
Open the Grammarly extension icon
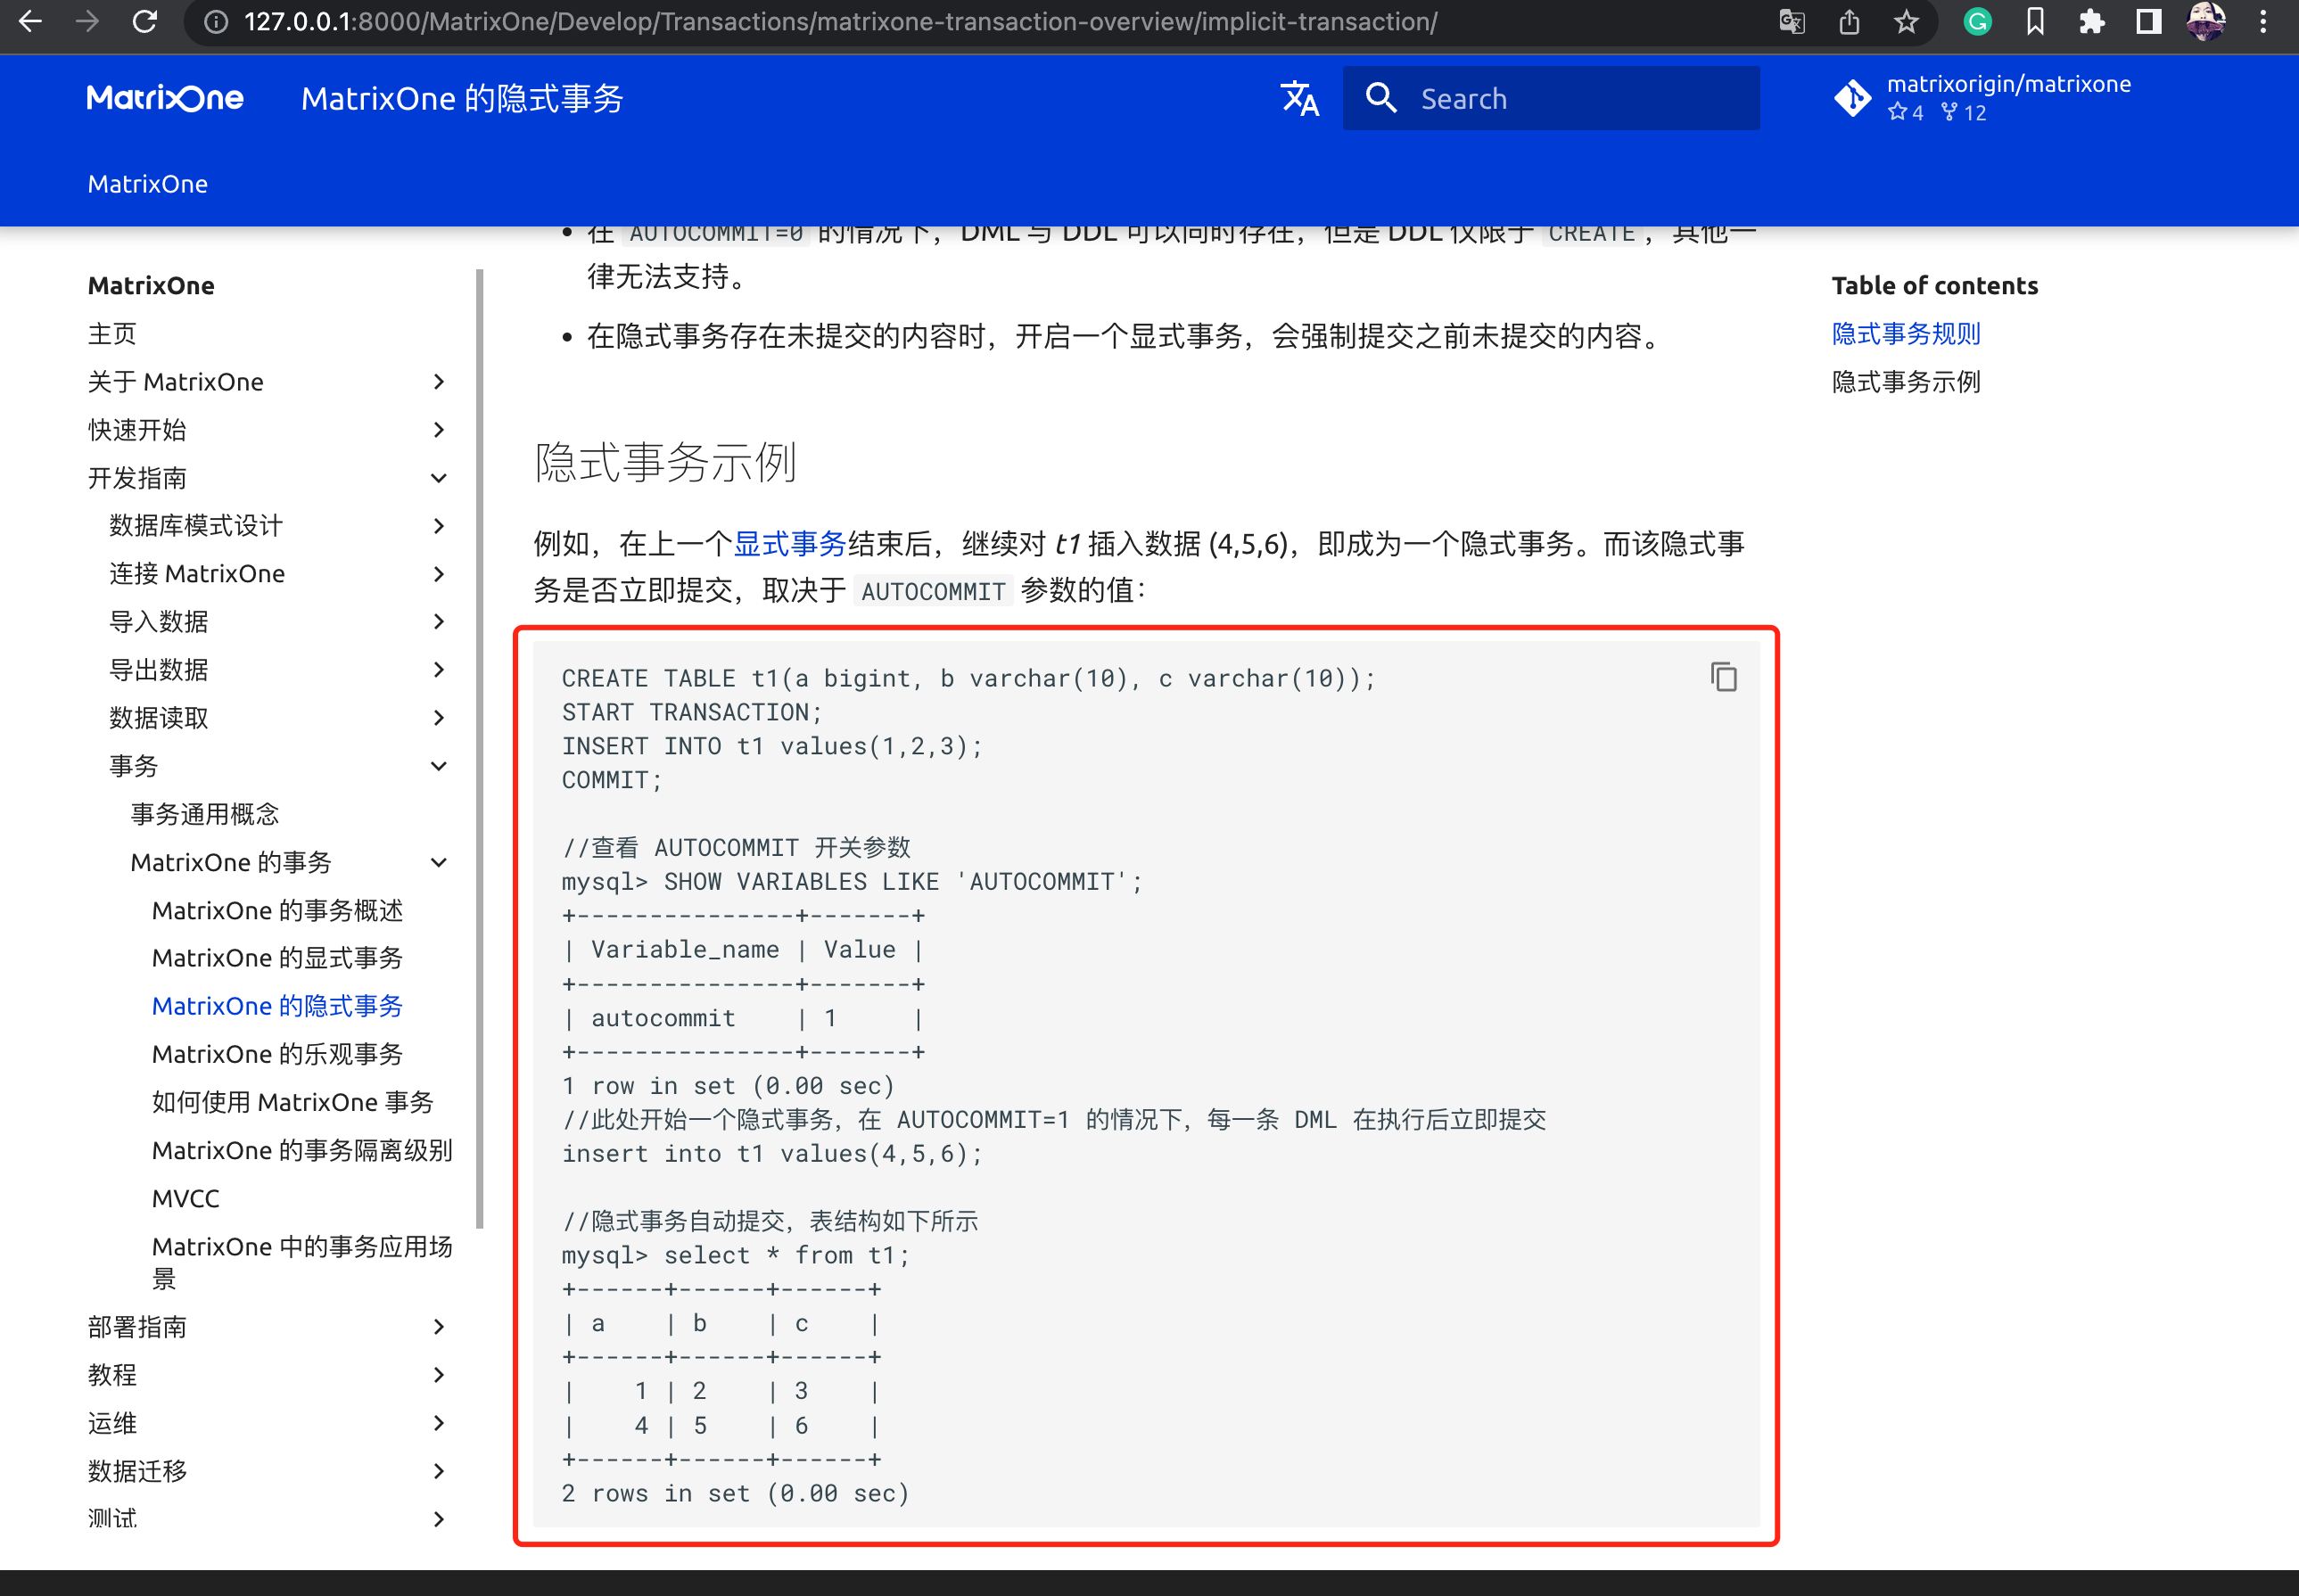[x=1976, y=22]
